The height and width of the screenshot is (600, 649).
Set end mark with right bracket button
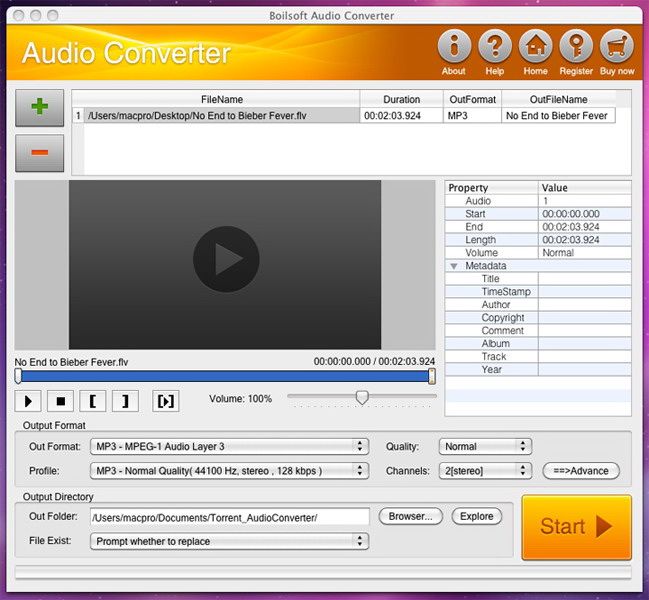(125, 401)
